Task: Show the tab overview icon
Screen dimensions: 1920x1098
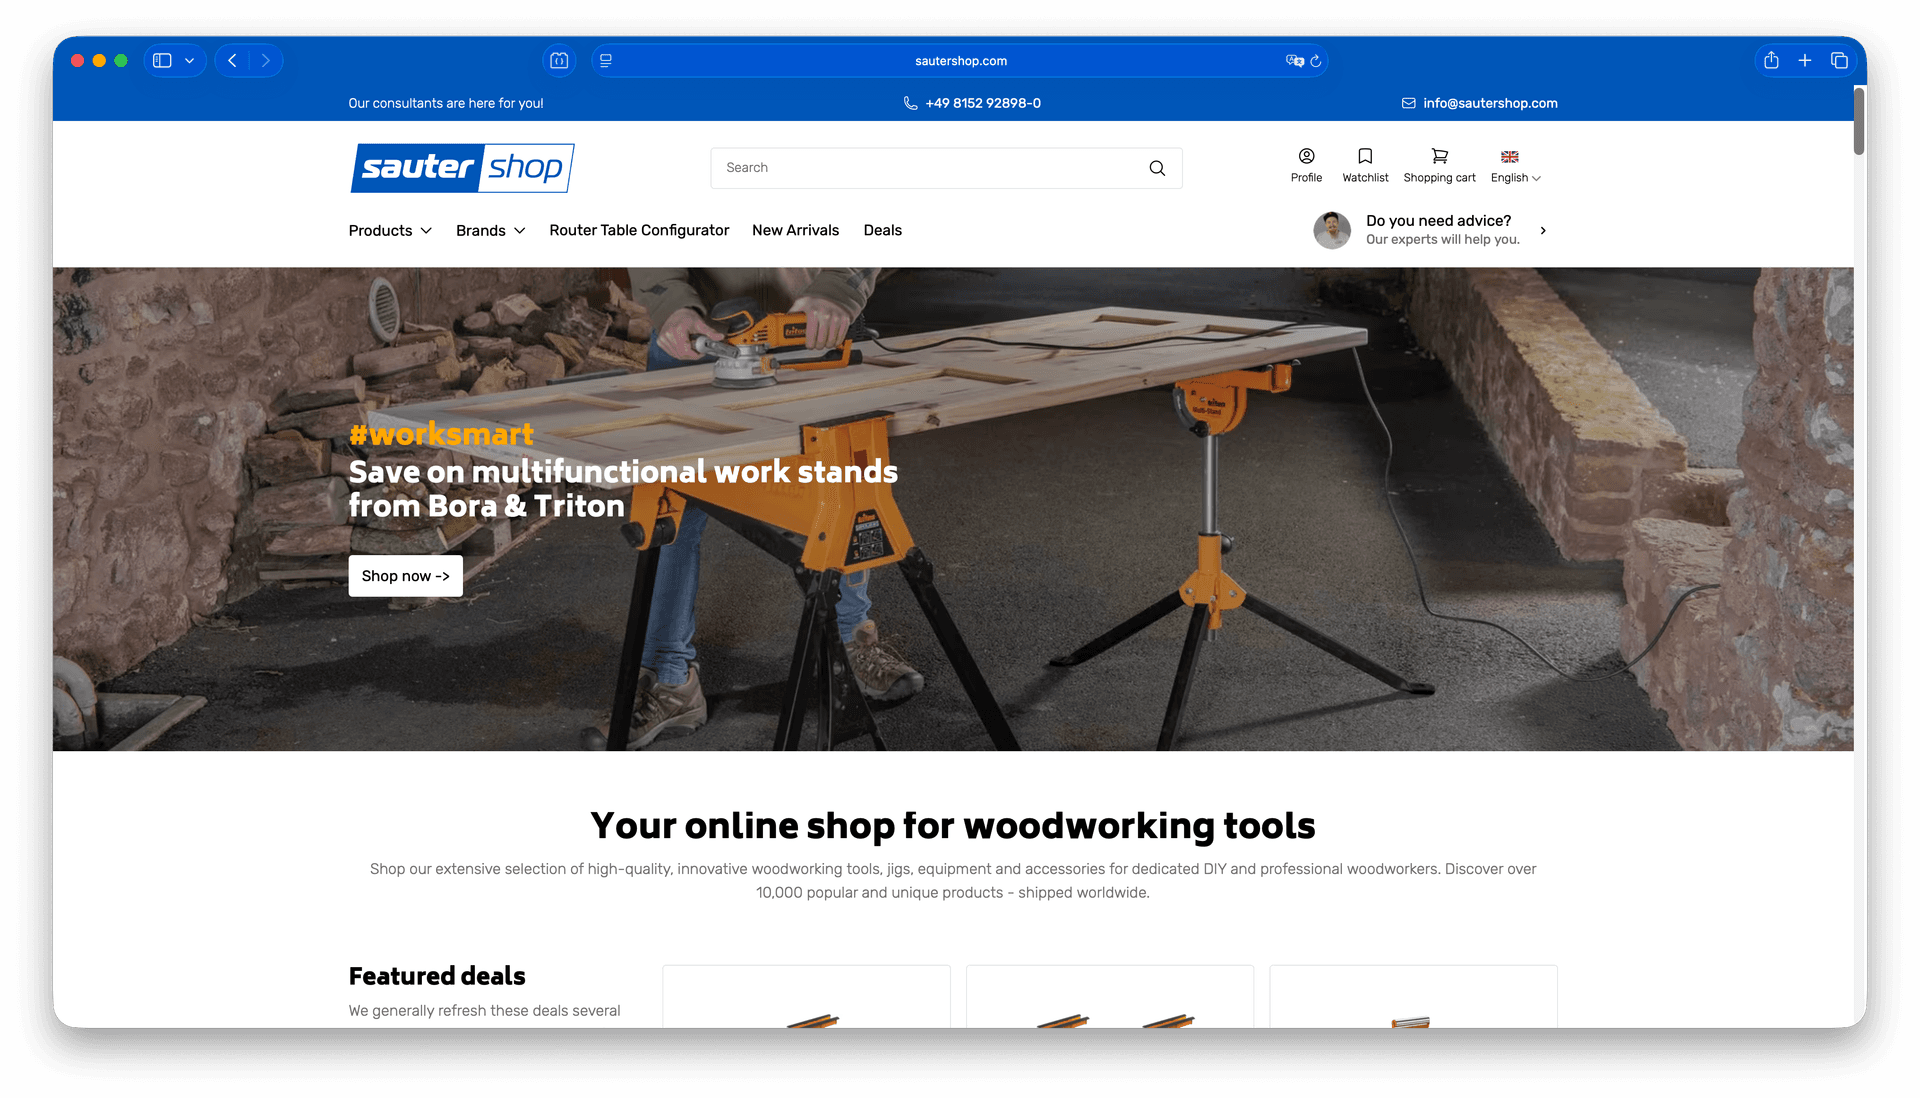Action: coord(1839,61)
